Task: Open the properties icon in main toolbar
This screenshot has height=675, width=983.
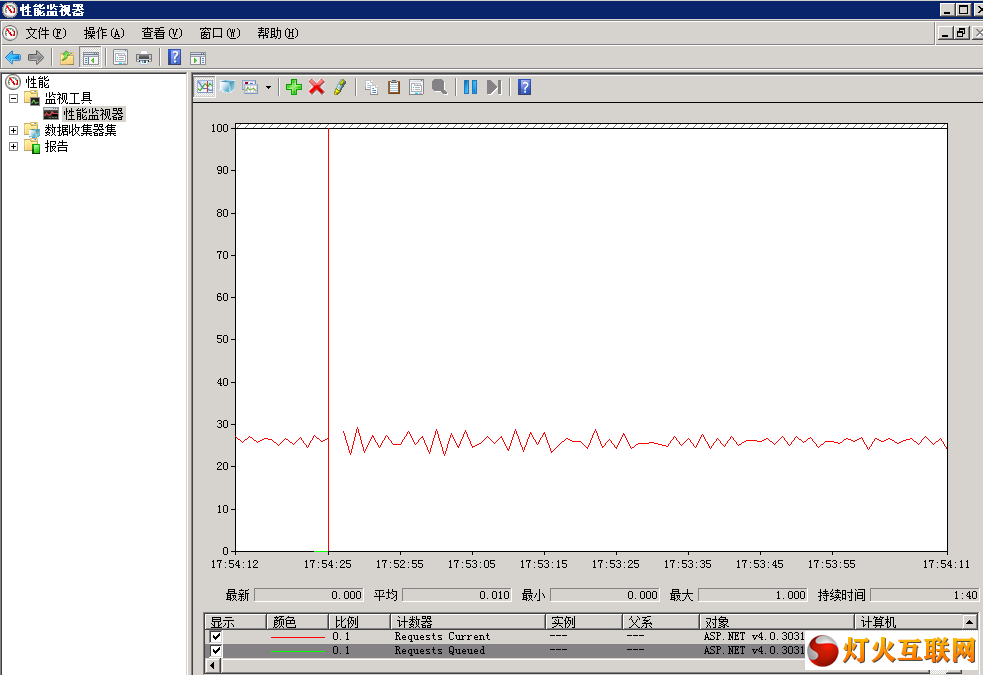Action: (120, 58)
